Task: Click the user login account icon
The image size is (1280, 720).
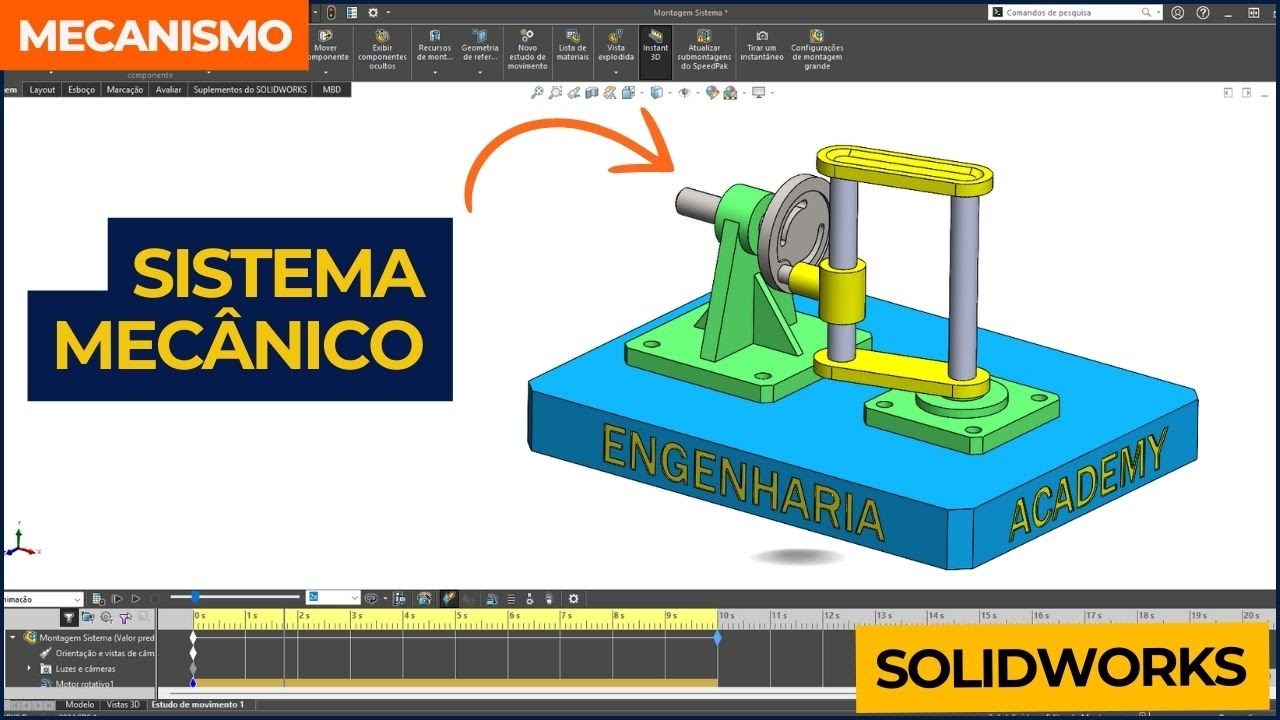Action: [x=1178, y=13]
